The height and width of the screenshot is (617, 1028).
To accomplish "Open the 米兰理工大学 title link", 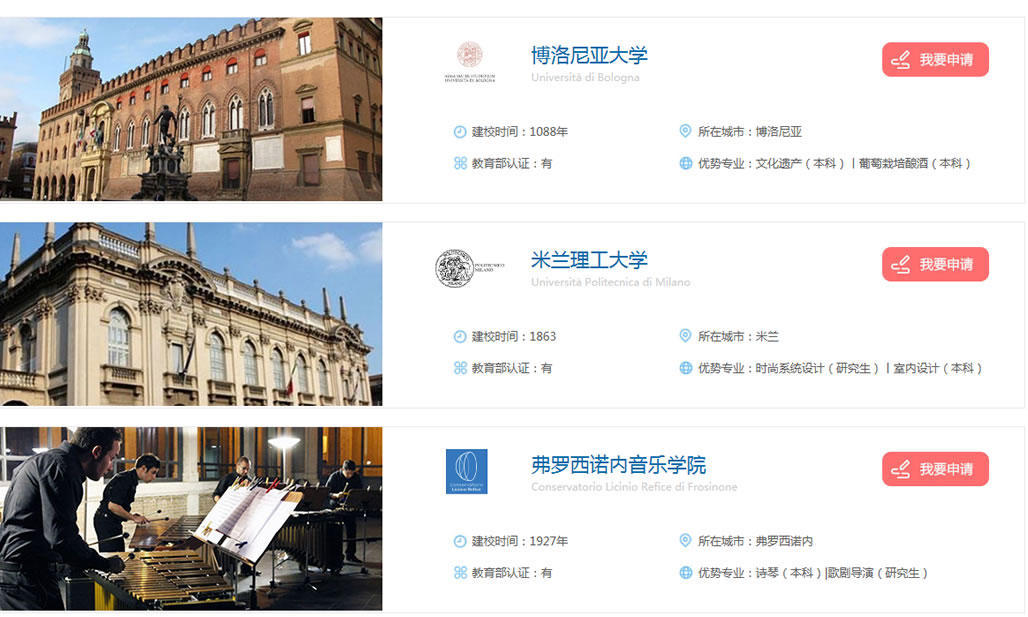I will pyautogui.click(x=589, y=260).
